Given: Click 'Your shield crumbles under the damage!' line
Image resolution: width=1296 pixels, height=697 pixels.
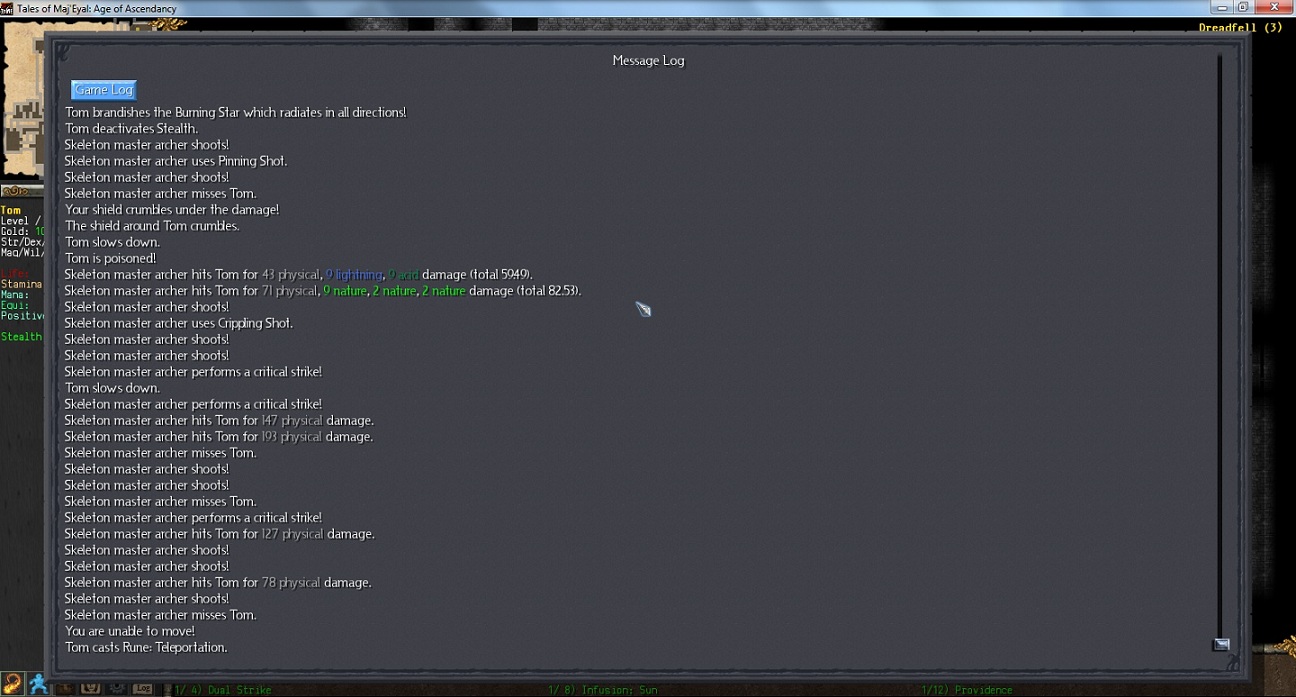Looking at the screenshot, I should (x=172, y=210).
